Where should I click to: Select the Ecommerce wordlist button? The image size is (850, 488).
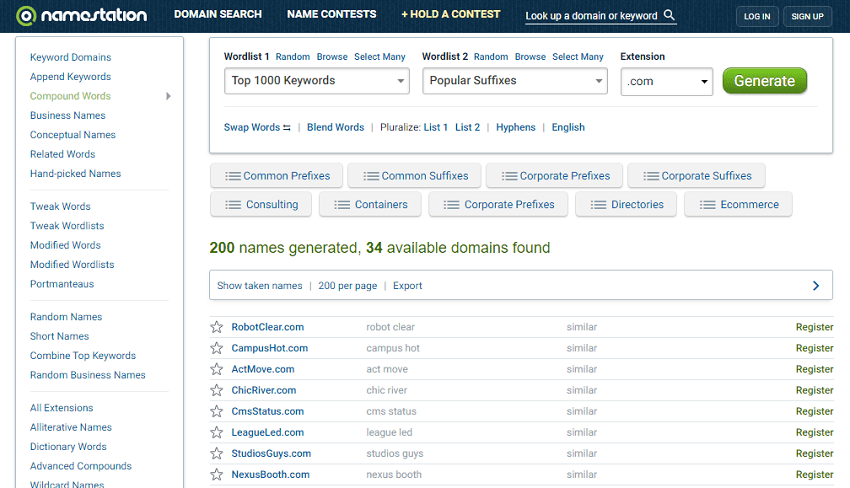click(738, 204)
